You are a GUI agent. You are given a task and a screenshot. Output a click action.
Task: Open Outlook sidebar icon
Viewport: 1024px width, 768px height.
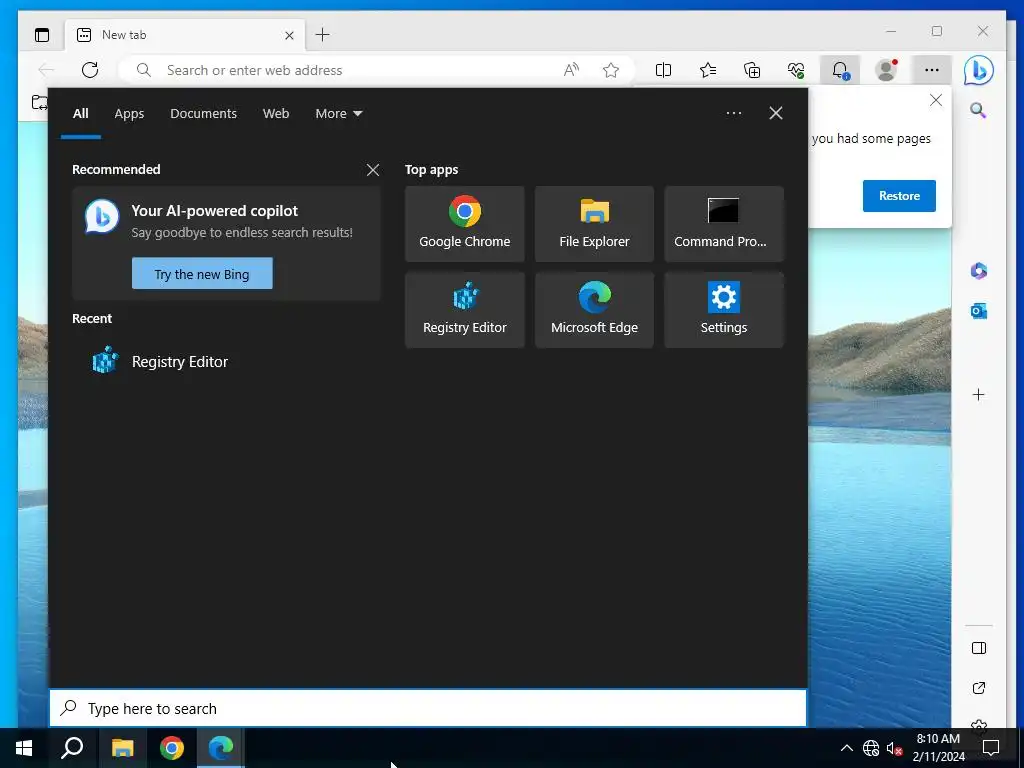click(978, 311)
